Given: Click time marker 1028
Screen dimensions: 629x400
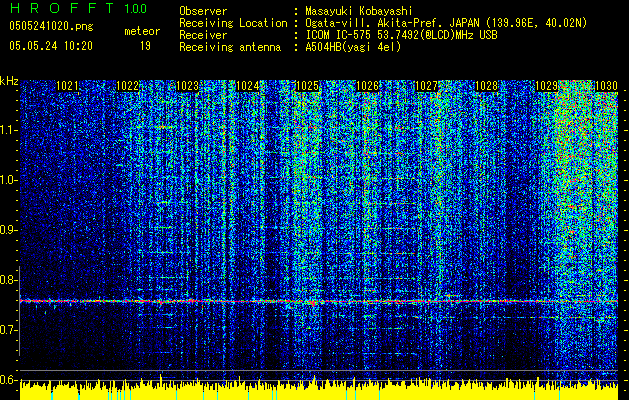Looking at the screenshot, I should [x=486, y=86].
